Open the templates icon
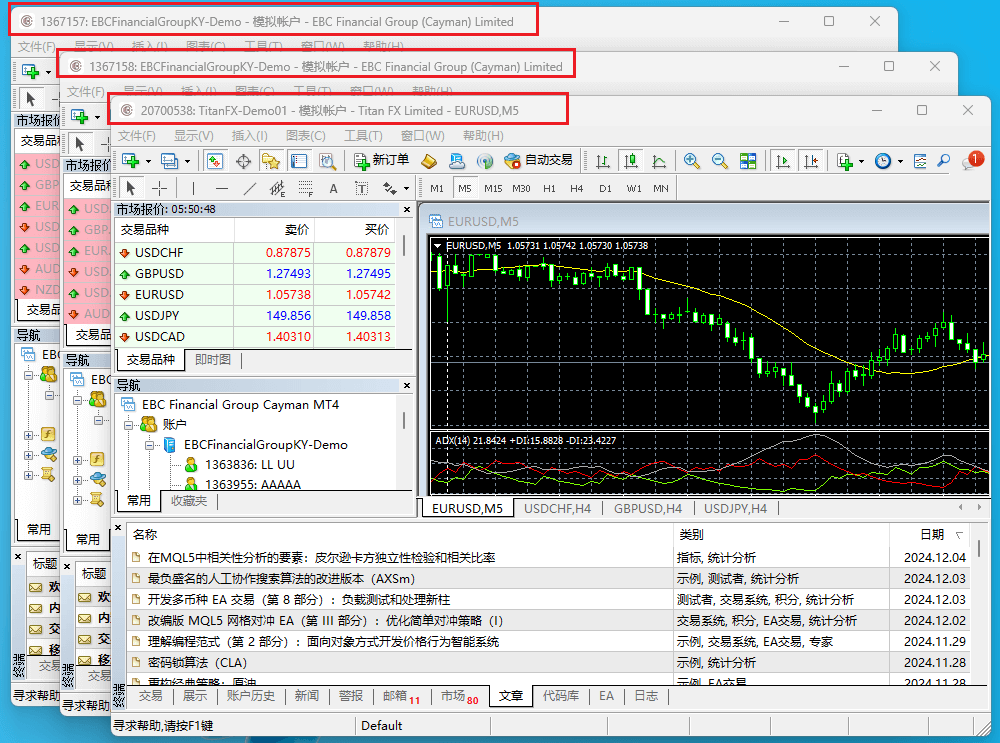1000x743 pixels. click(920, 161)
